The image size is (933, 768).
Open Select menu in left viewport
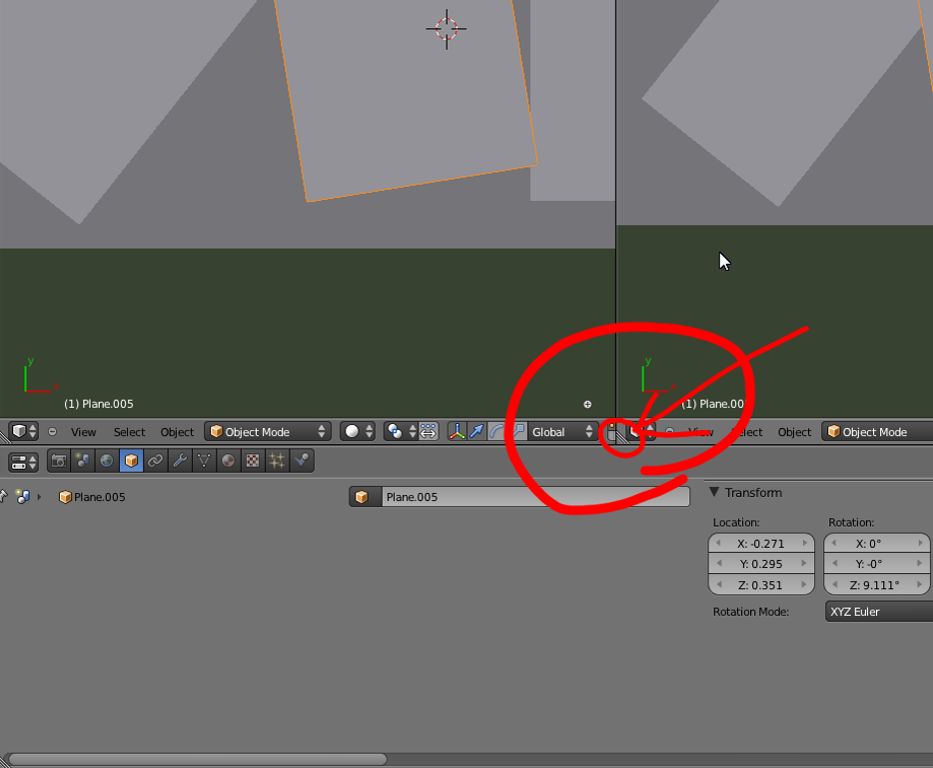point(129,432)
